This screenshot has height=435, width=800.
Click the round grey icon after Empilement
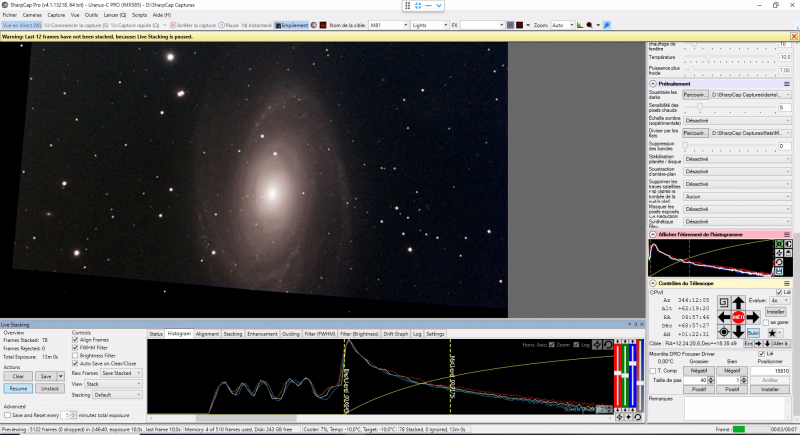tap(314, 25)
